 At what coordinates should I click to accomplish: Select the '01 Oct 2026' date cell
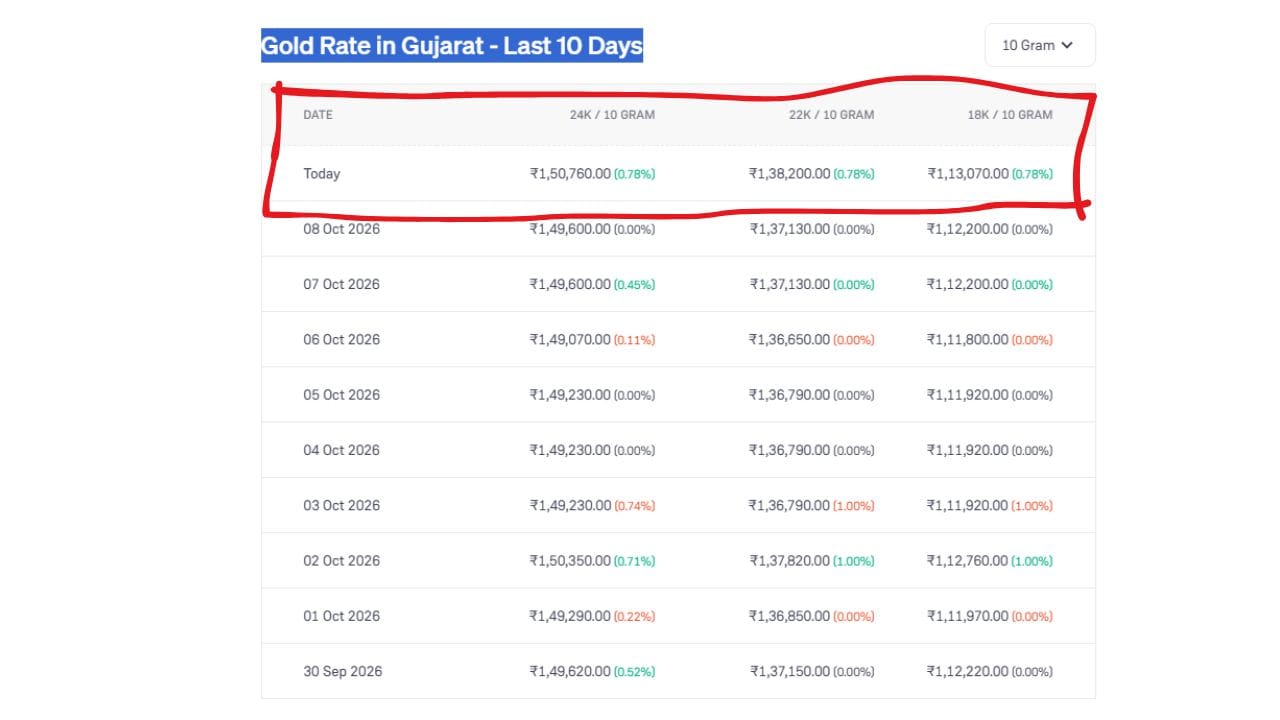(x=342, y=616)
